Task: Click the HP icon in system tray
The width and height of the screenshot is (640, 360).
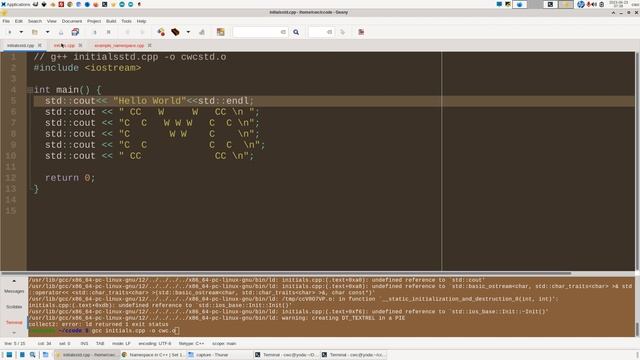Action: coord(581,4)
